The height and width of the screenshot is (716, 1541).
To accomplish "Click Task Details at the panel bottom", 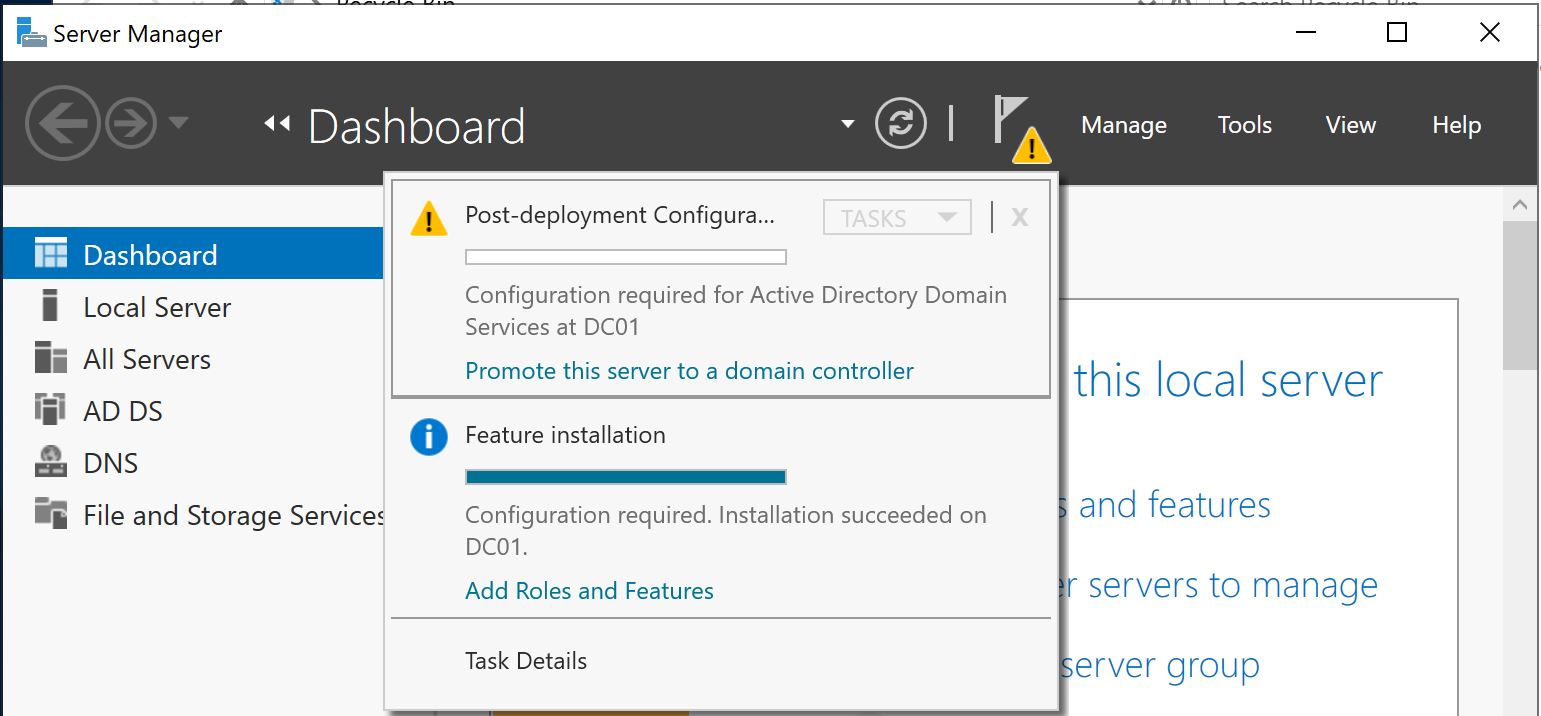I will coord(525,660).
